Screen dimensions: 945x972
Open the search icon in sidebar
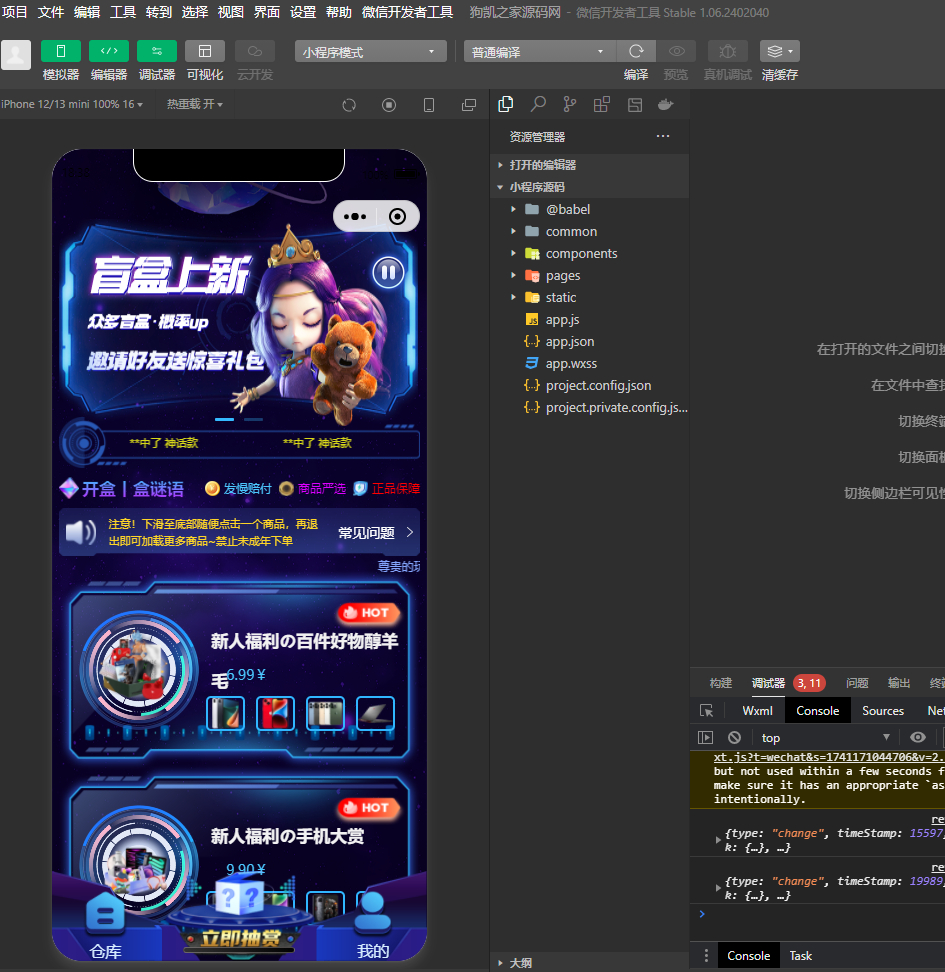click(538, 104)
